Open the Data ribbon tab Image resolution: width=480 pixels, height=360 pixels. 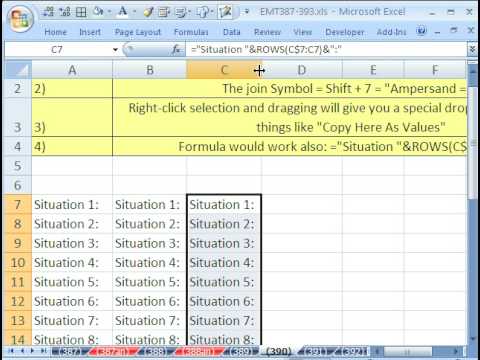point(232,32)
